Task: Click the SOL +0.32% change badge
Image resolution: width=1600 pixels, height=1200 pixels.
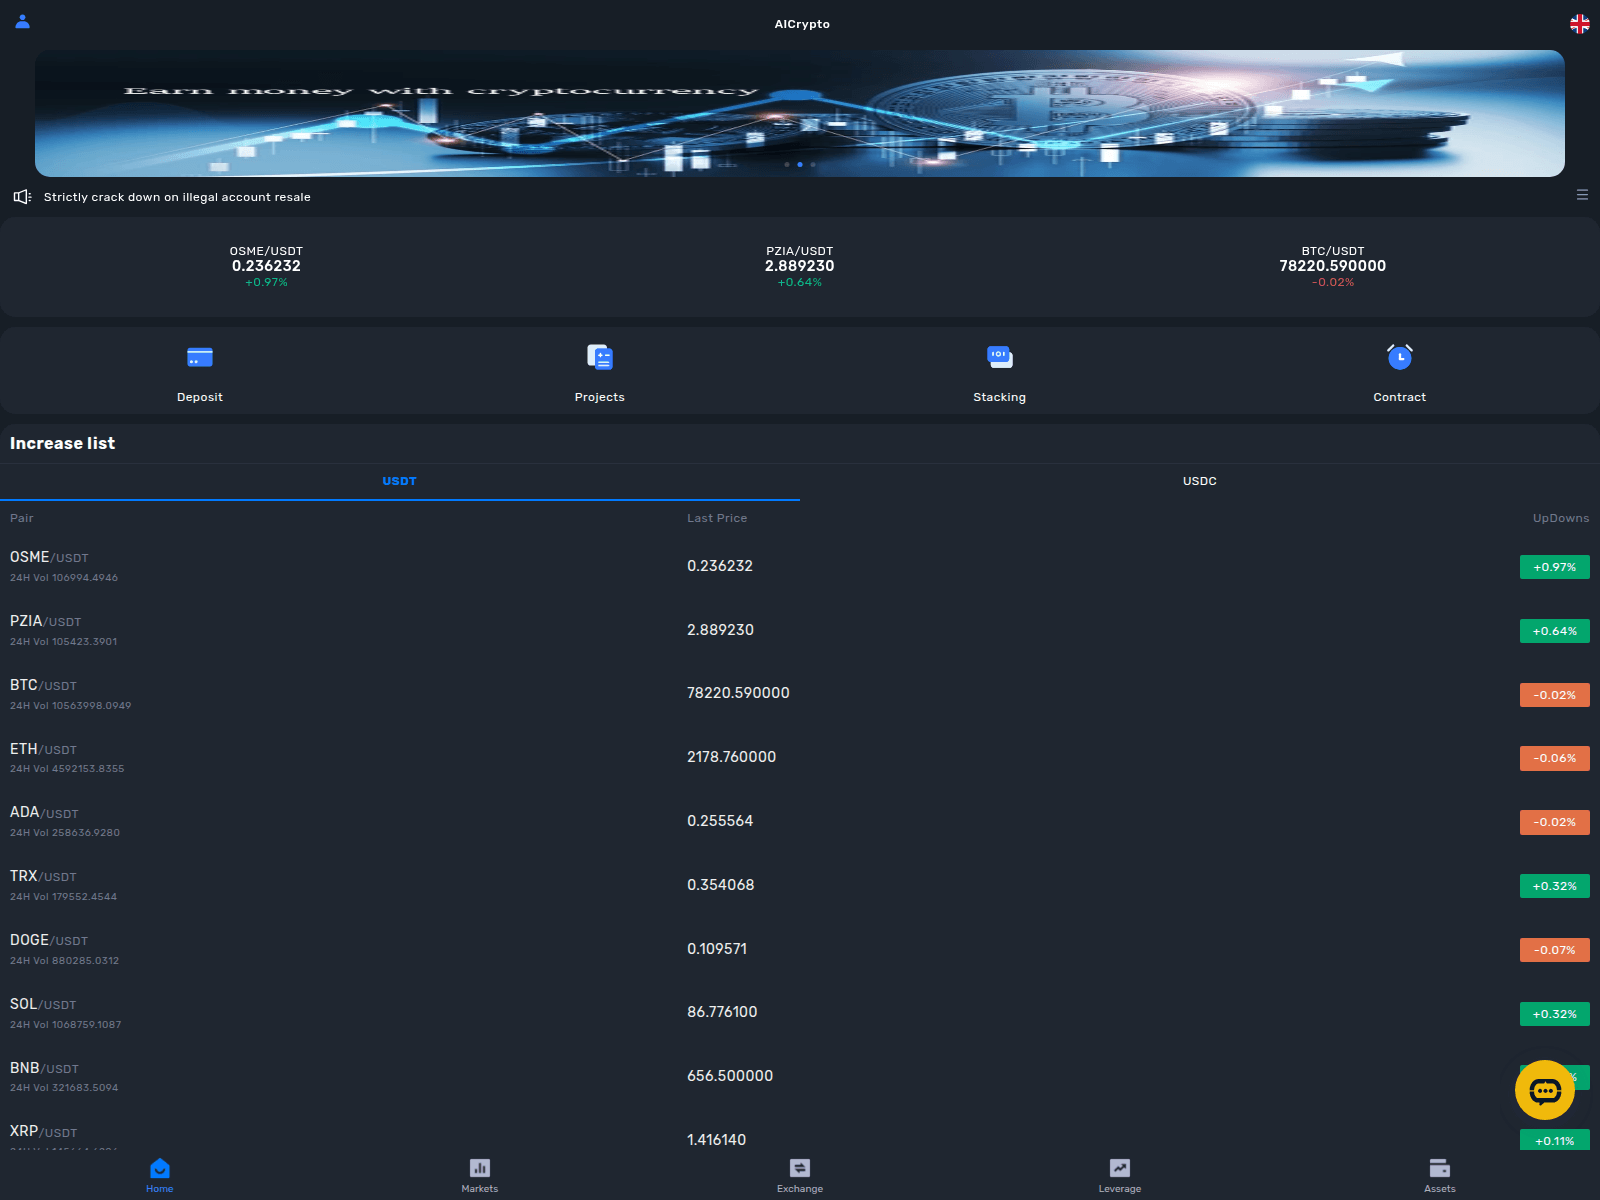Action: [1555, 1014]
